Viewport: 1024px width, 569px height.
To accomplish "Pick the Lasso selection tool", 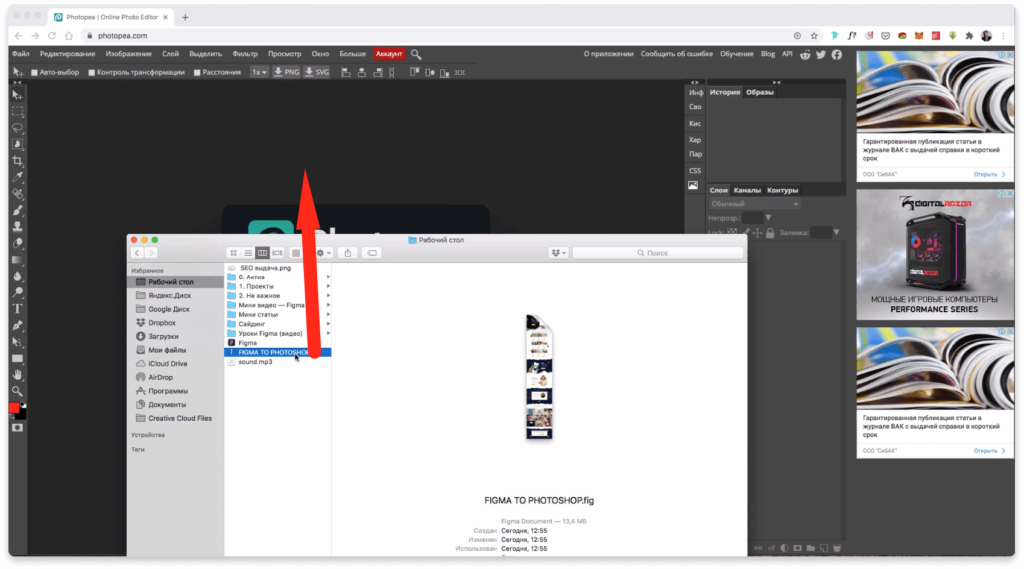I will pos(17,128).
